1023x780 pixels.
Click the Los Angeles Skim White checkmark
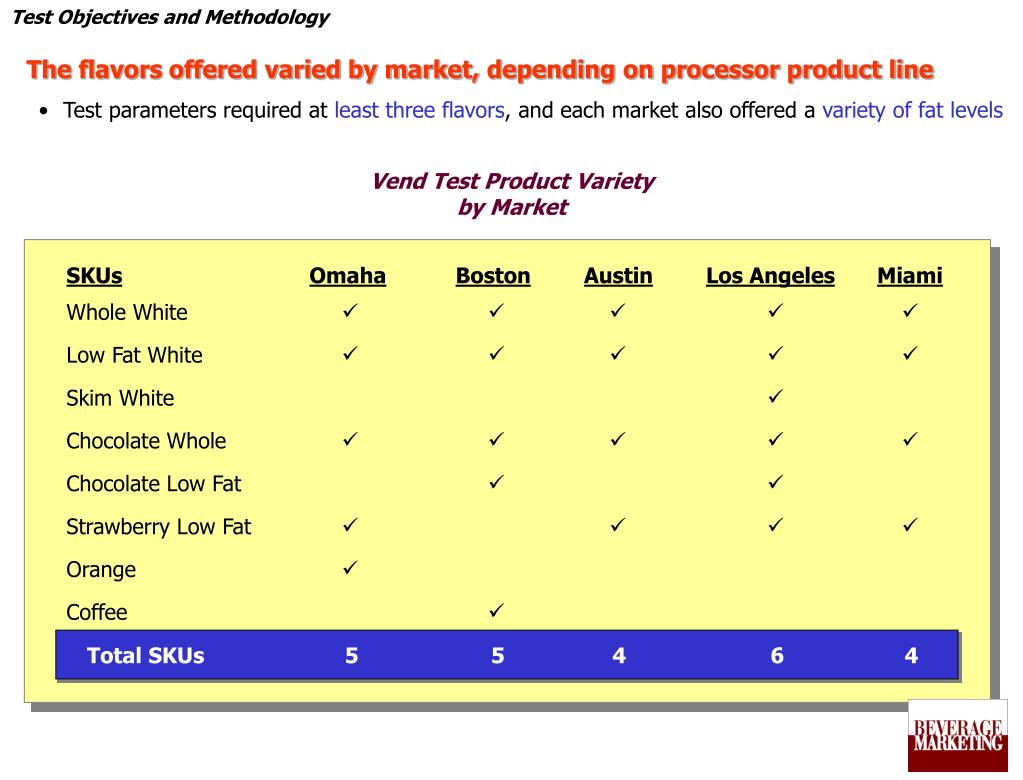pyautogui.click(x=775, y=396)
